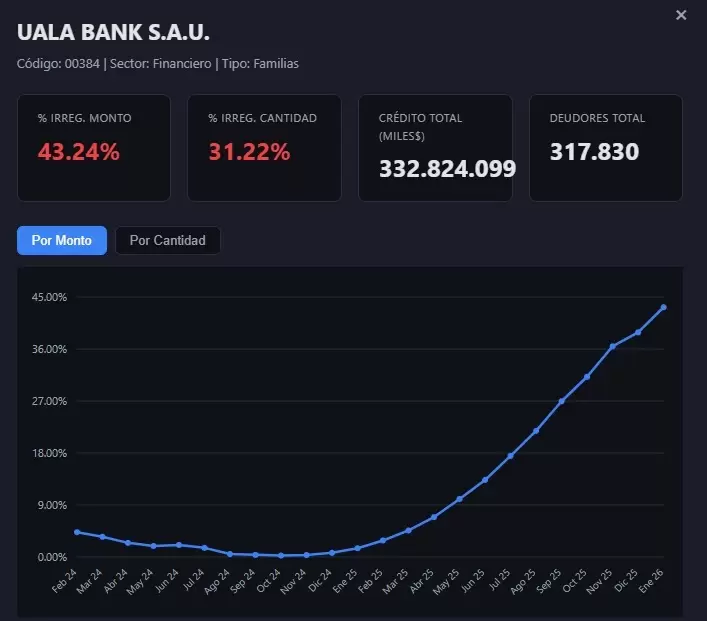The width and height of the screenshot is (707, 621).
Task: Click the 0.00% y-axis label
Action: (50, 557)
